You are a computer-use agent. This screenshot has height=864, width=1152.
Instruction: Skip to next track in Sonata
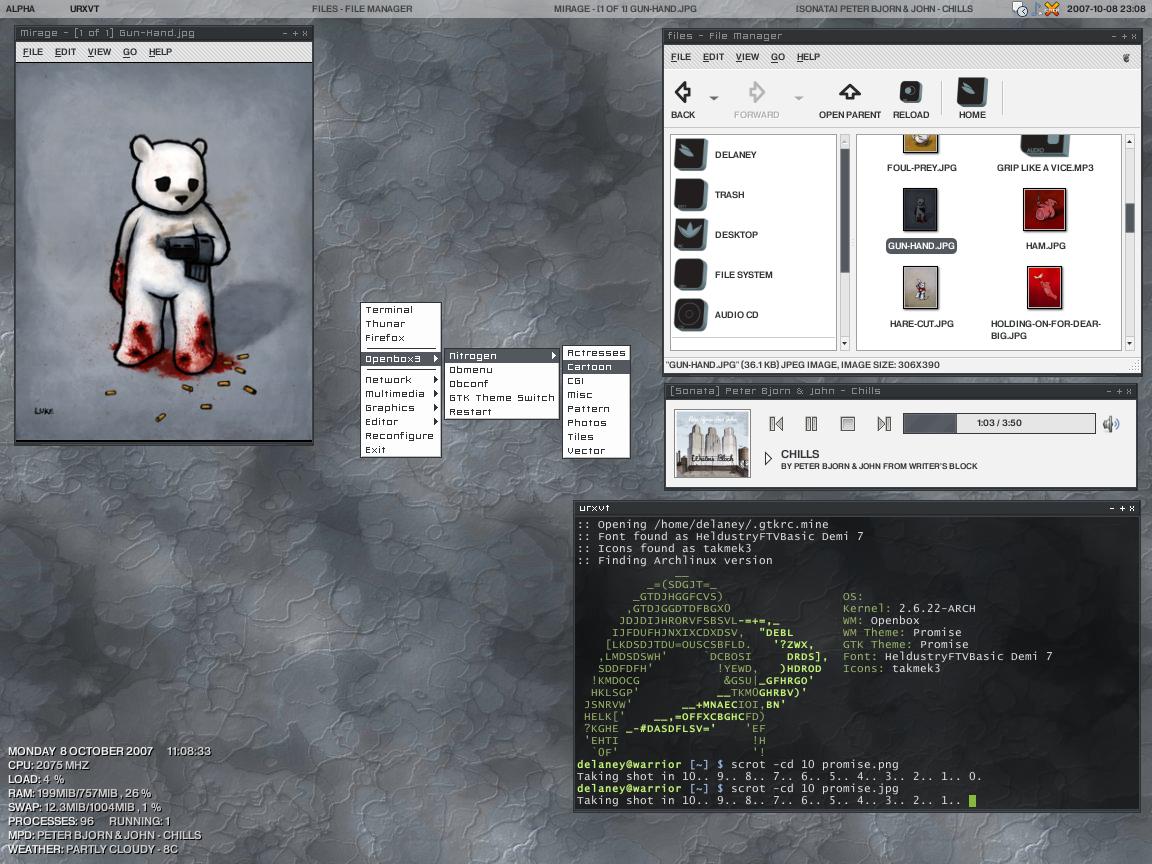pyautogui.click(x=884, y=423)
